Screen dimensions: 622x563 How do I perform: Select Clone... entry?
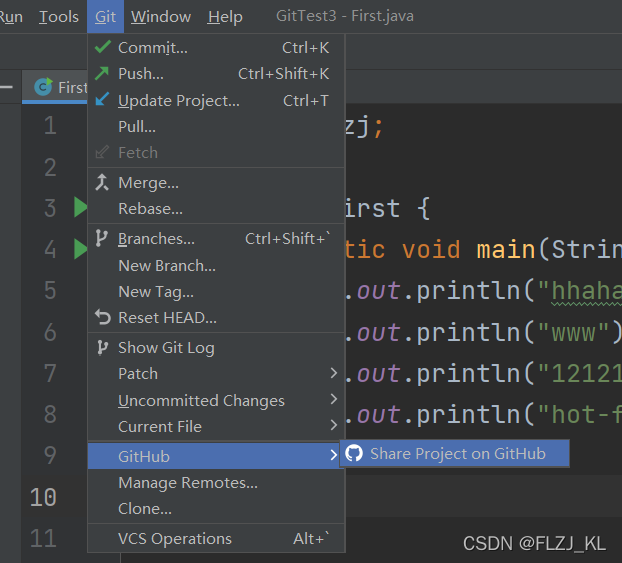[x=216, y=509]
